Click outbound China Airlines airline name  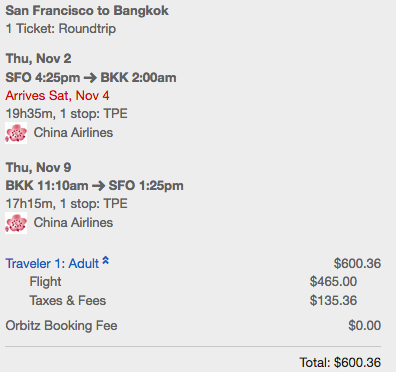pyautogui.click(x=73, y=133)
